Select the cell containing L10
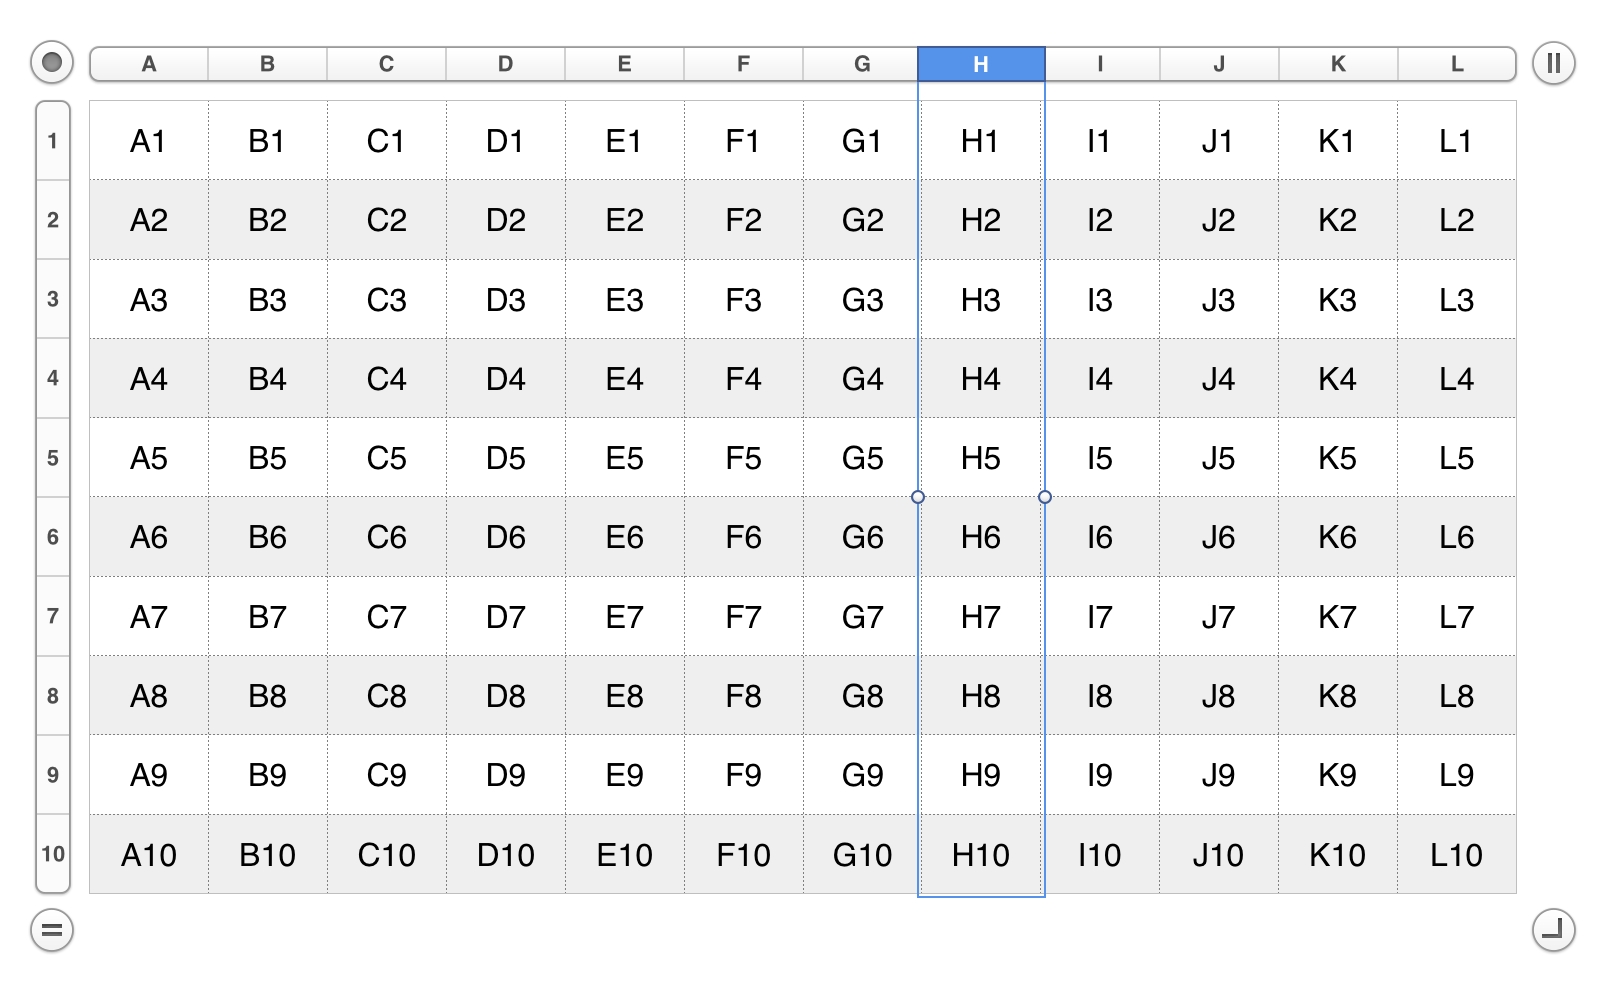 point(1457,855)
